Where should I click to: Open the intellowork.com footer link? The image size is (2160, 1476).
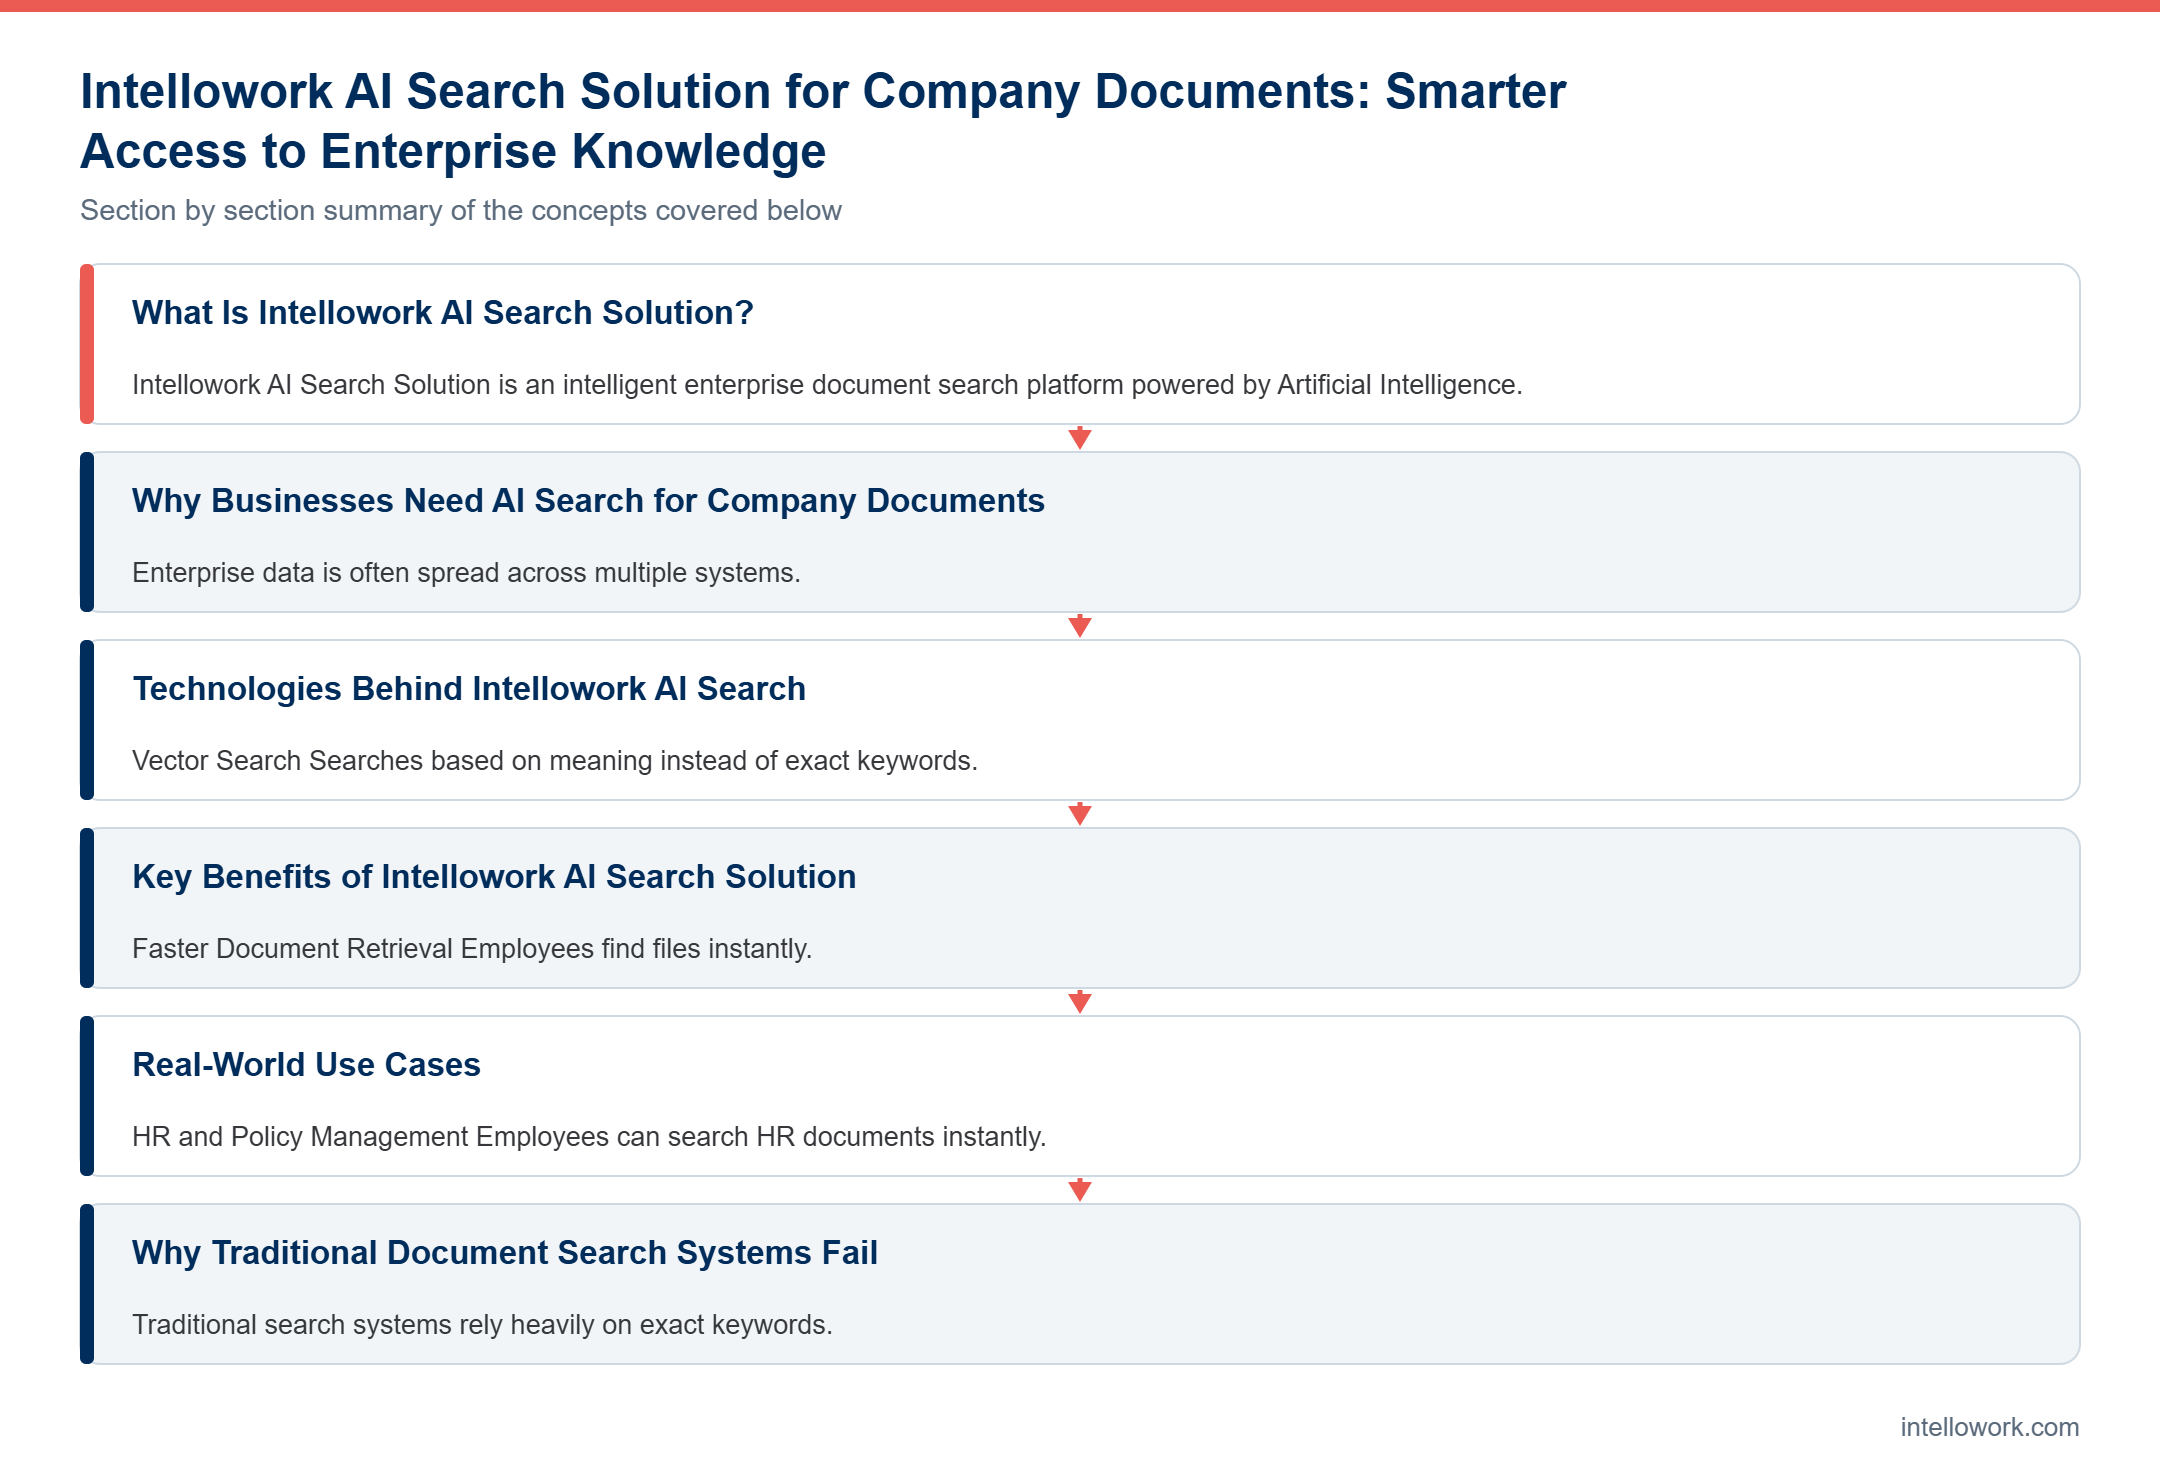click(x=1989, y=1427)
